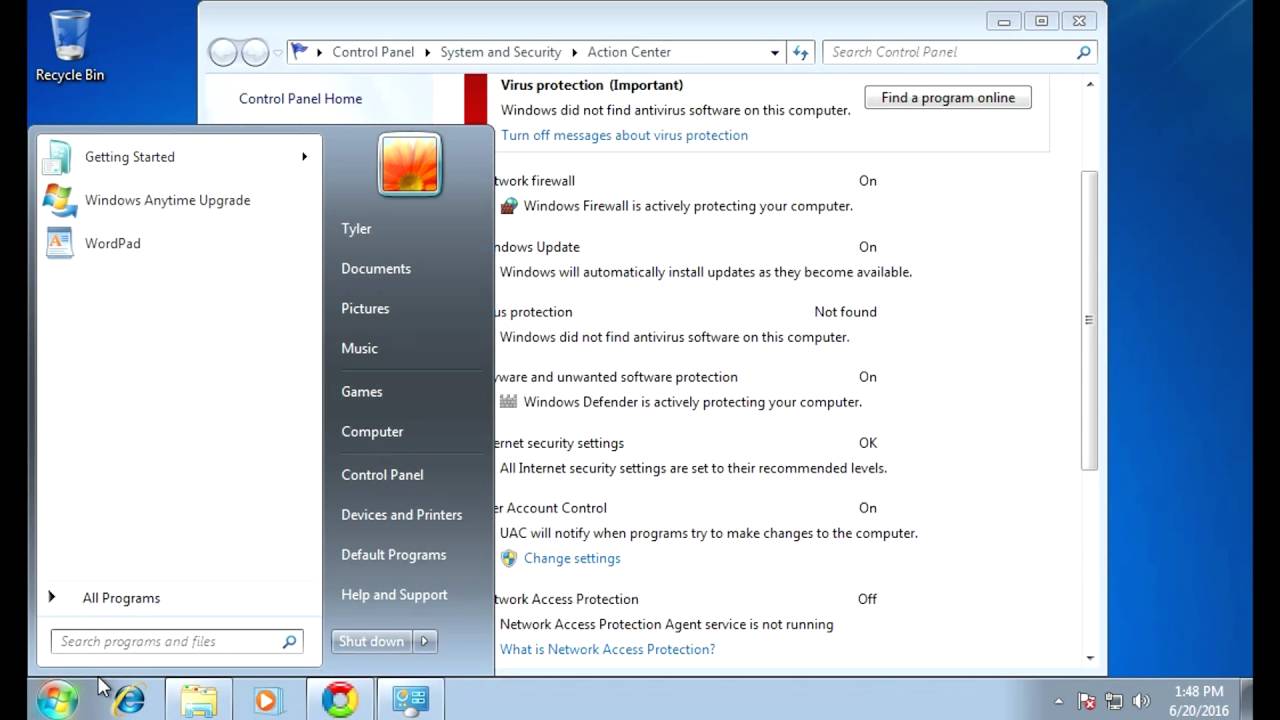The image size is (1280, 720).
Task: Click scrollbar up arrow
Action: [x=1089, y=84]
